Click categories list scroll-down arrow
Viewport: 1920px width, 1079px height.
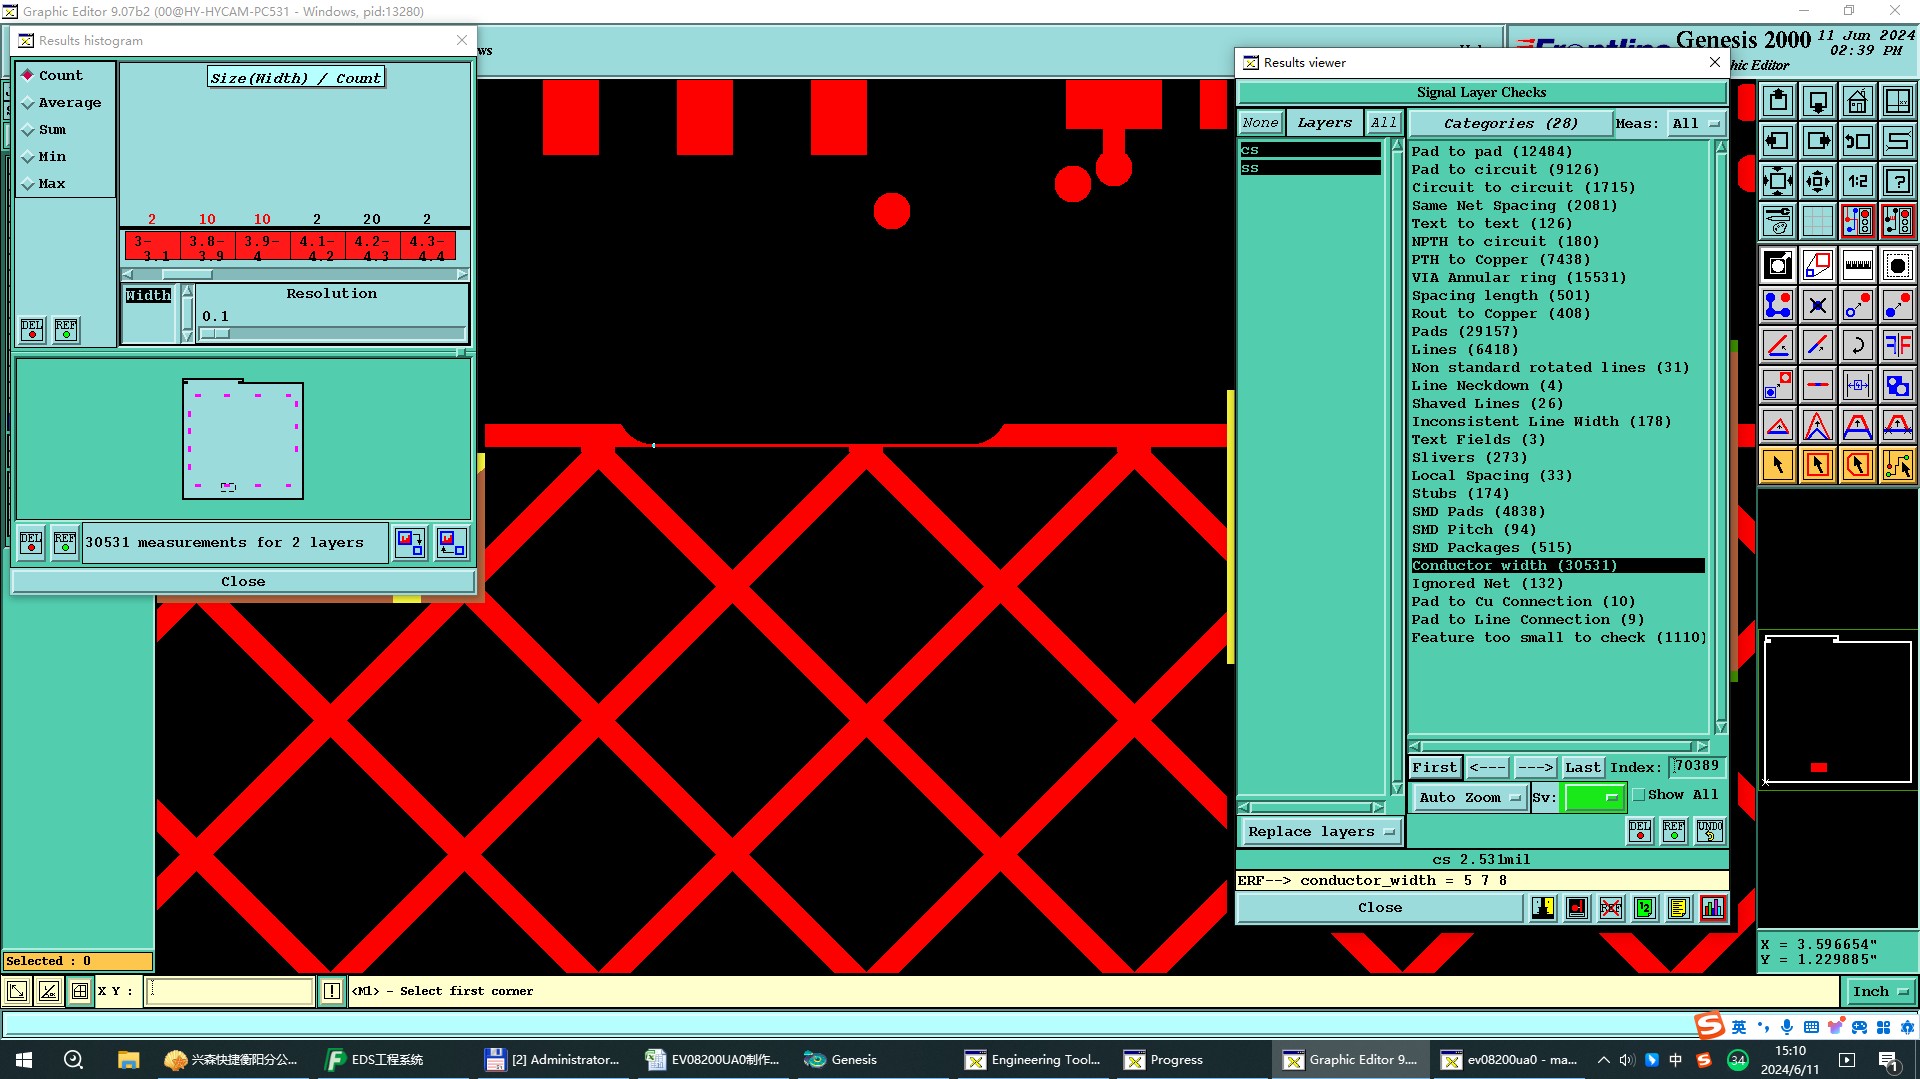1721,727
